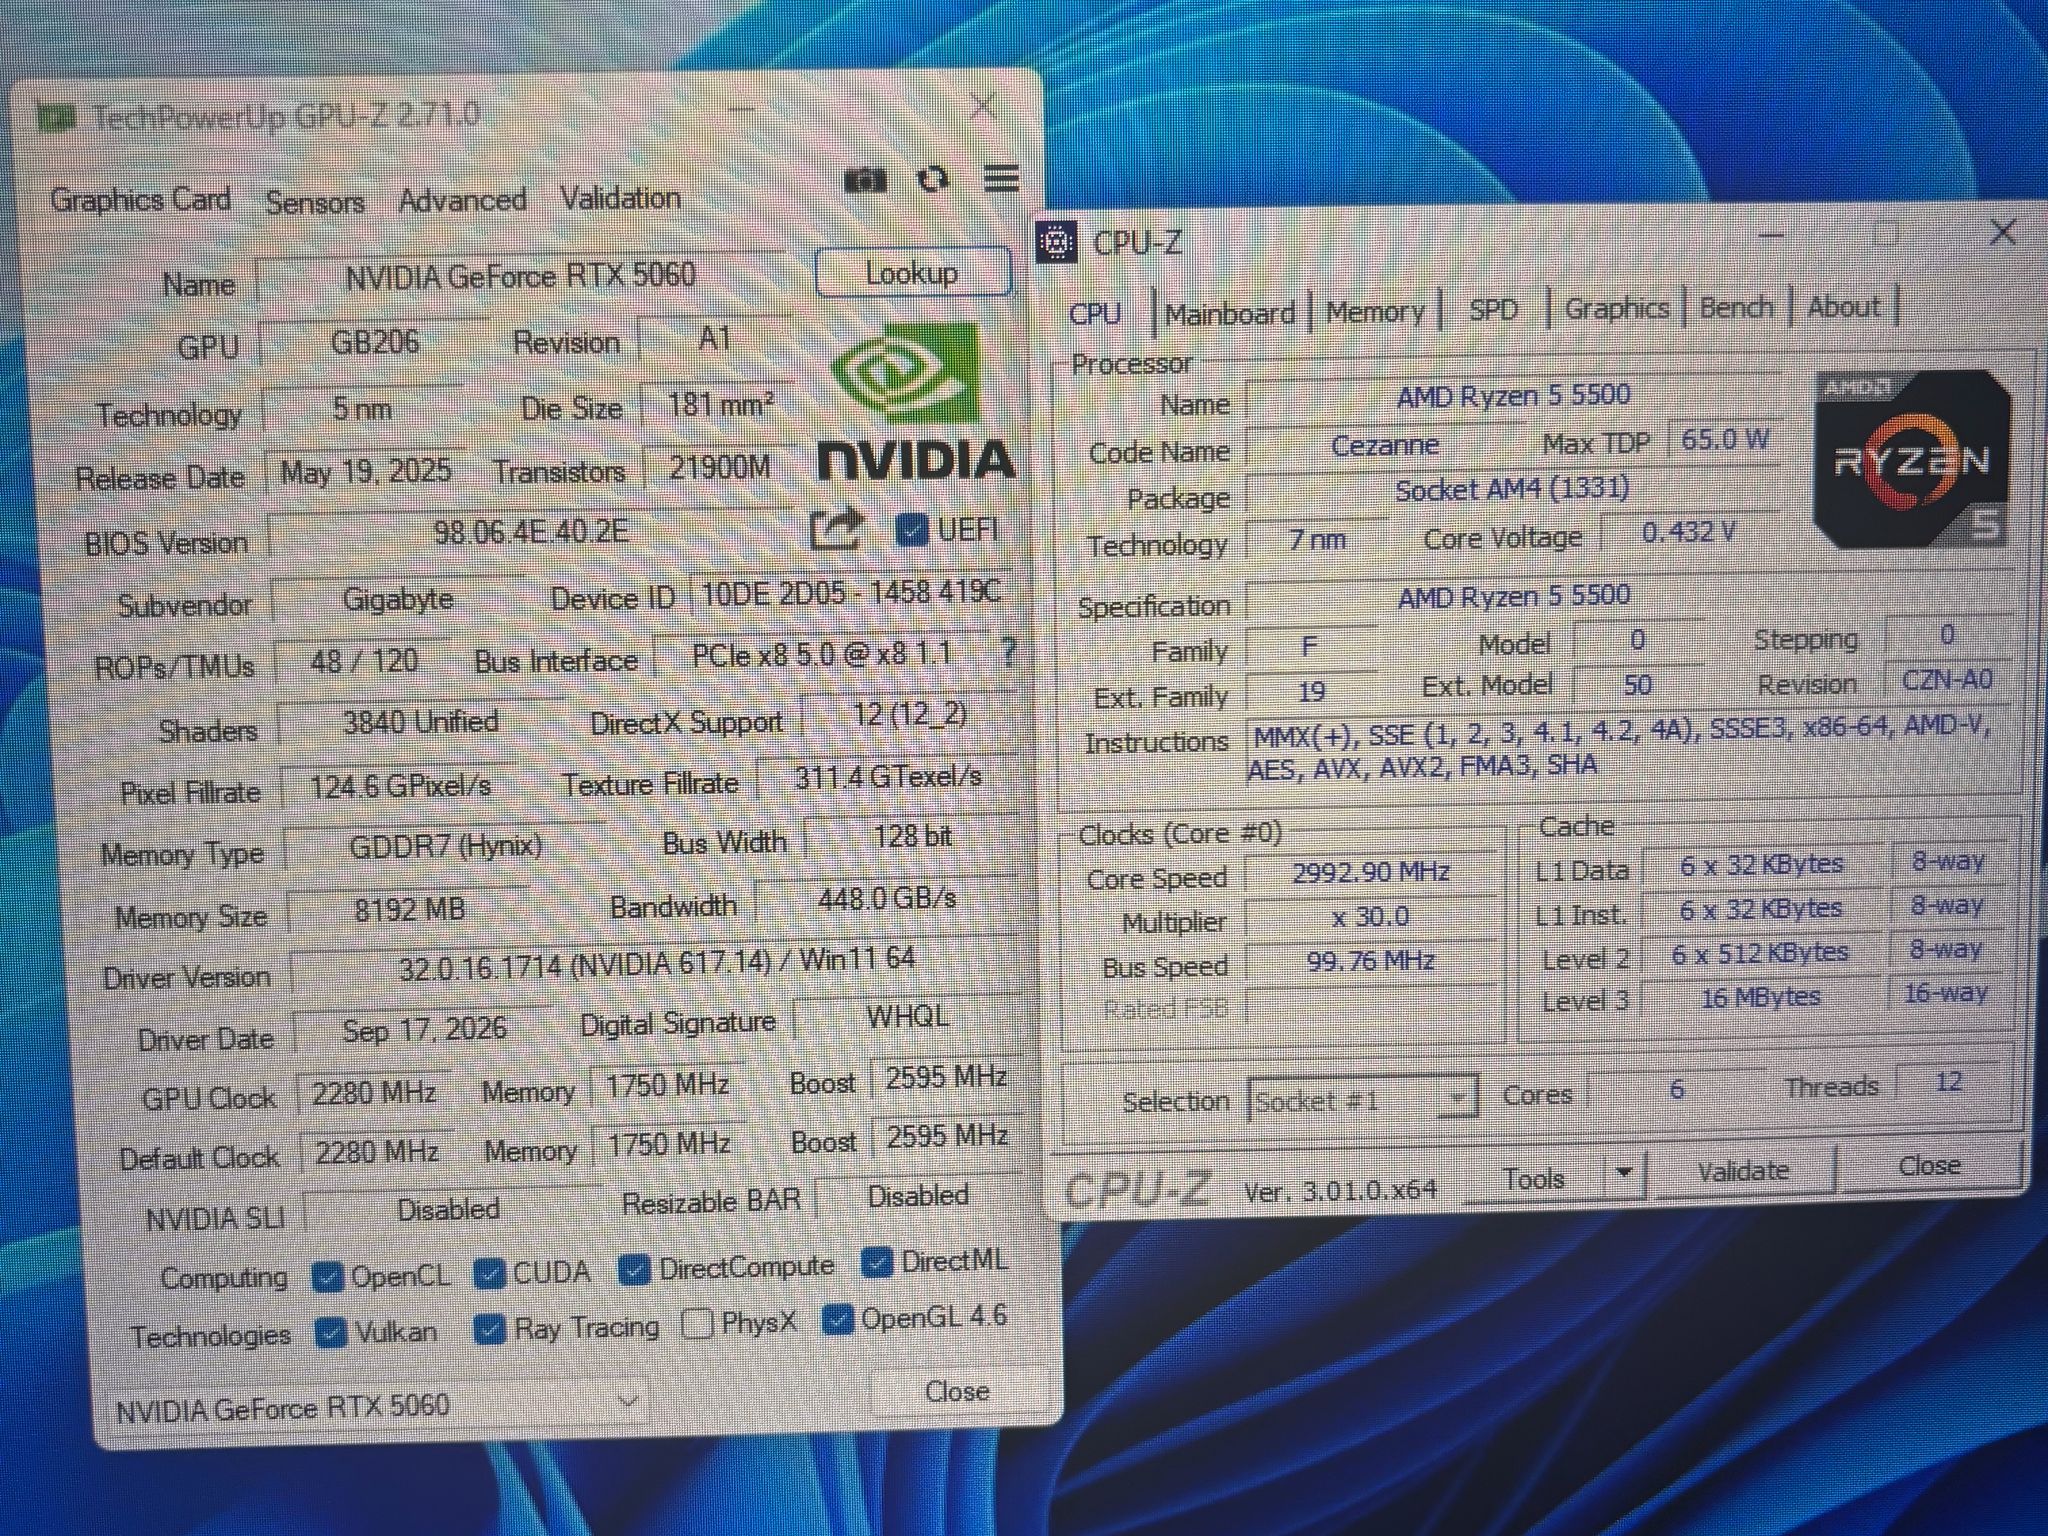This screenshot has width=2048, height=1536.
Task: Switch to the Advanced tab in GPU-Z
Action: click(462, 200)
